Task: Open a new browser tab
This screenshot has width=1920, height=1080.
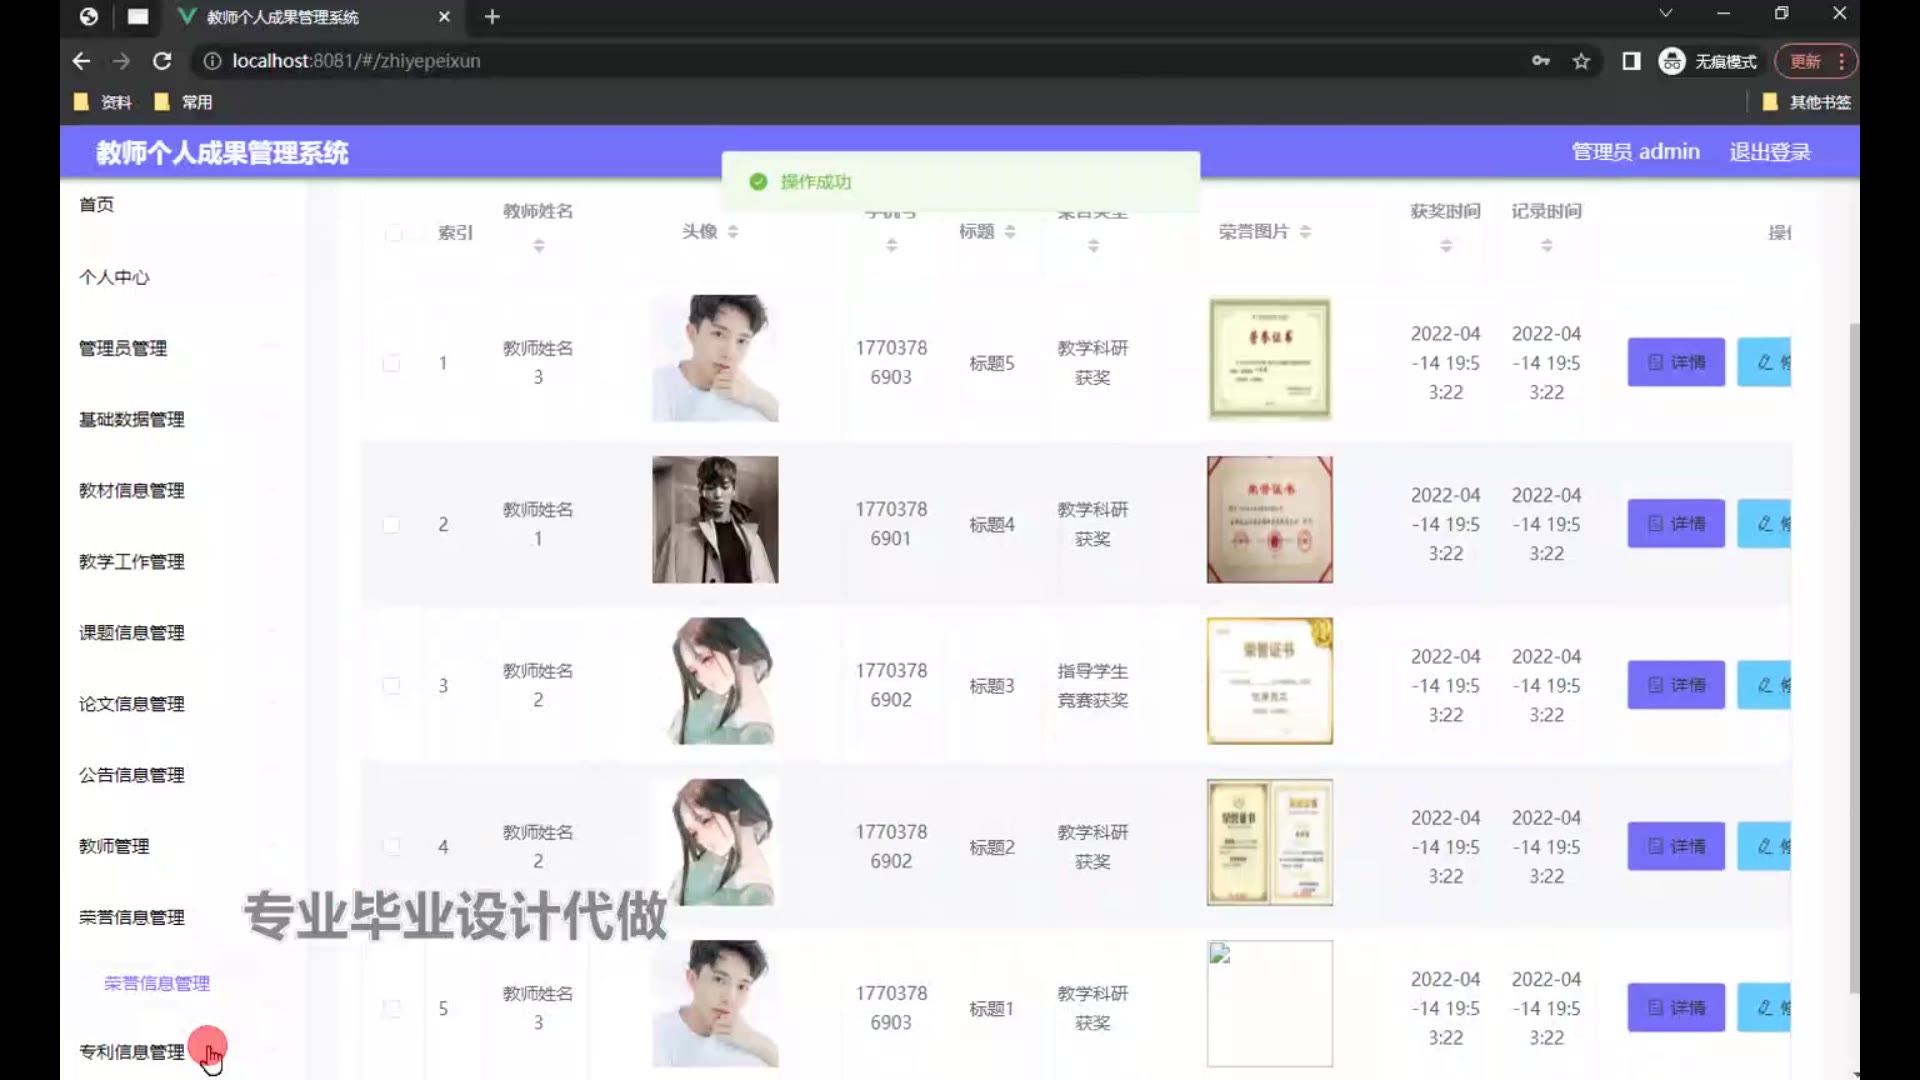Action: 492,17
